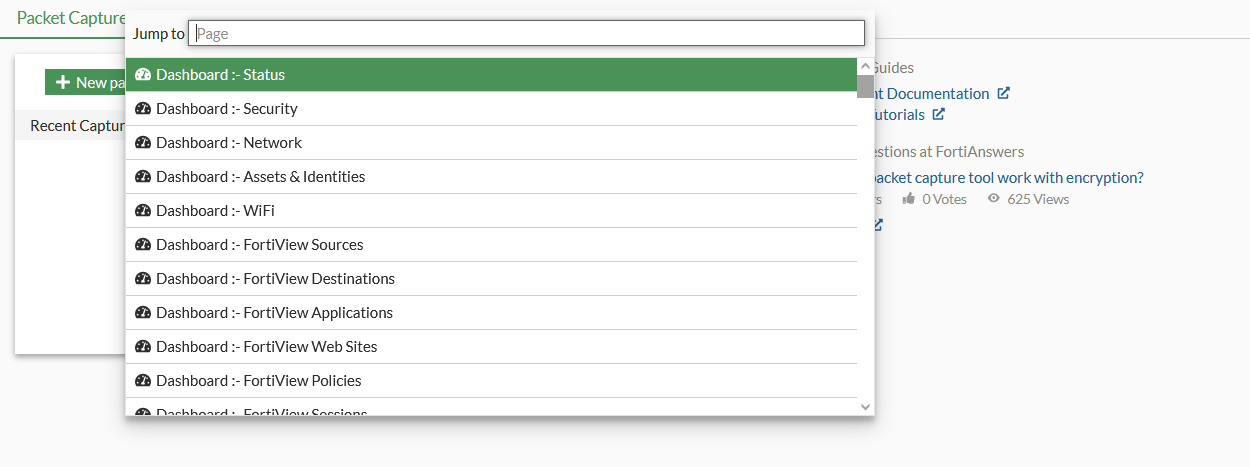Click external-link icon beside Documentation
Viewport: 1250px width, 467px height.
coord(1003,93)
